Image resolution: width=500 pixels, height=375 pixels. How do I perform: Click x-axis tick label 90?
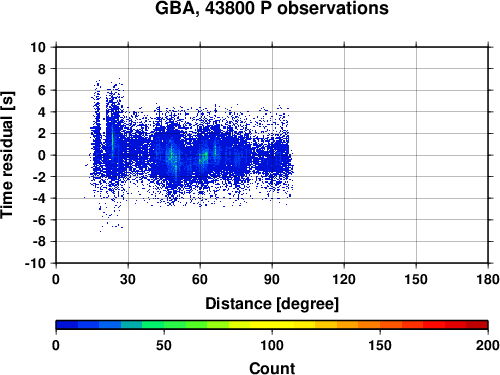click(x=272, y=279)
